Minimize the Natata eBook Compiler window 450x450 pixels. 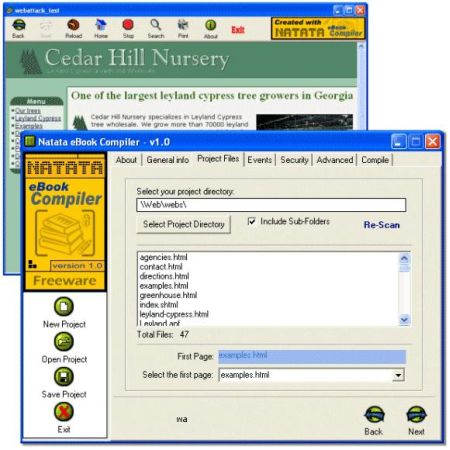coord(399,142)
